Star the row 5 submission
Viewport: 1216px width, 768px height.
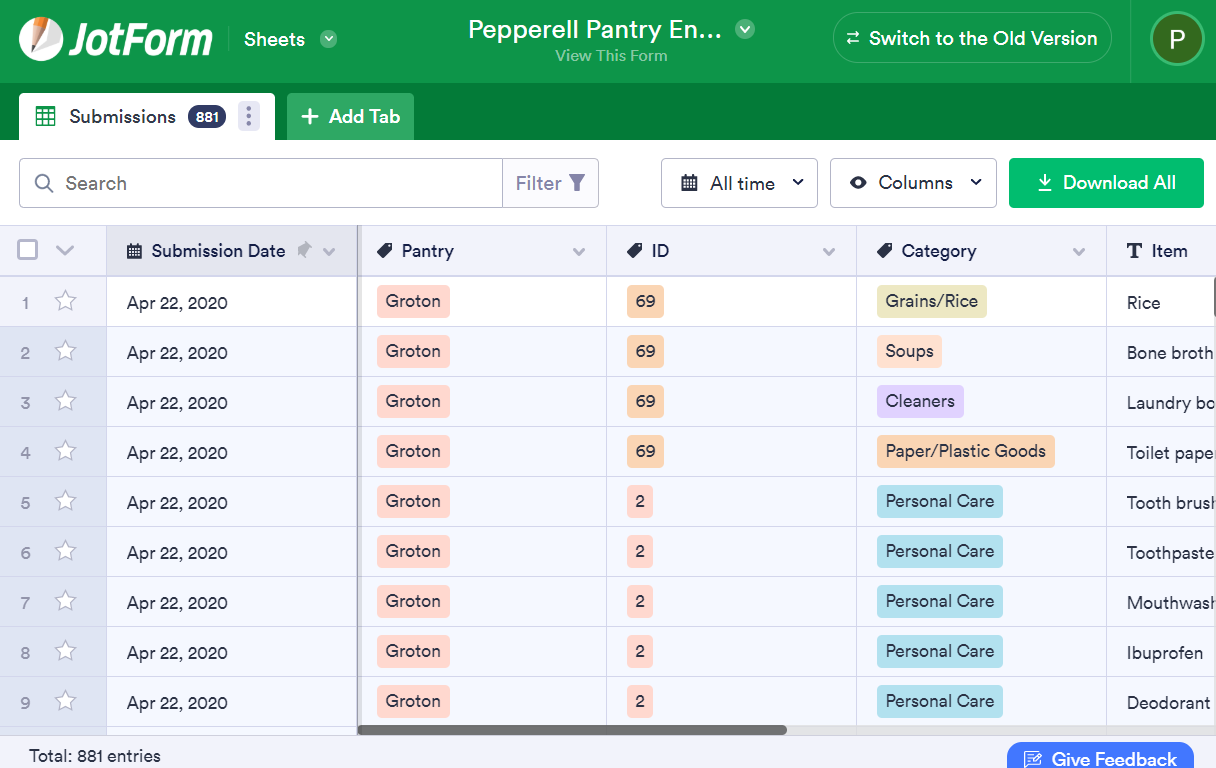66,502
